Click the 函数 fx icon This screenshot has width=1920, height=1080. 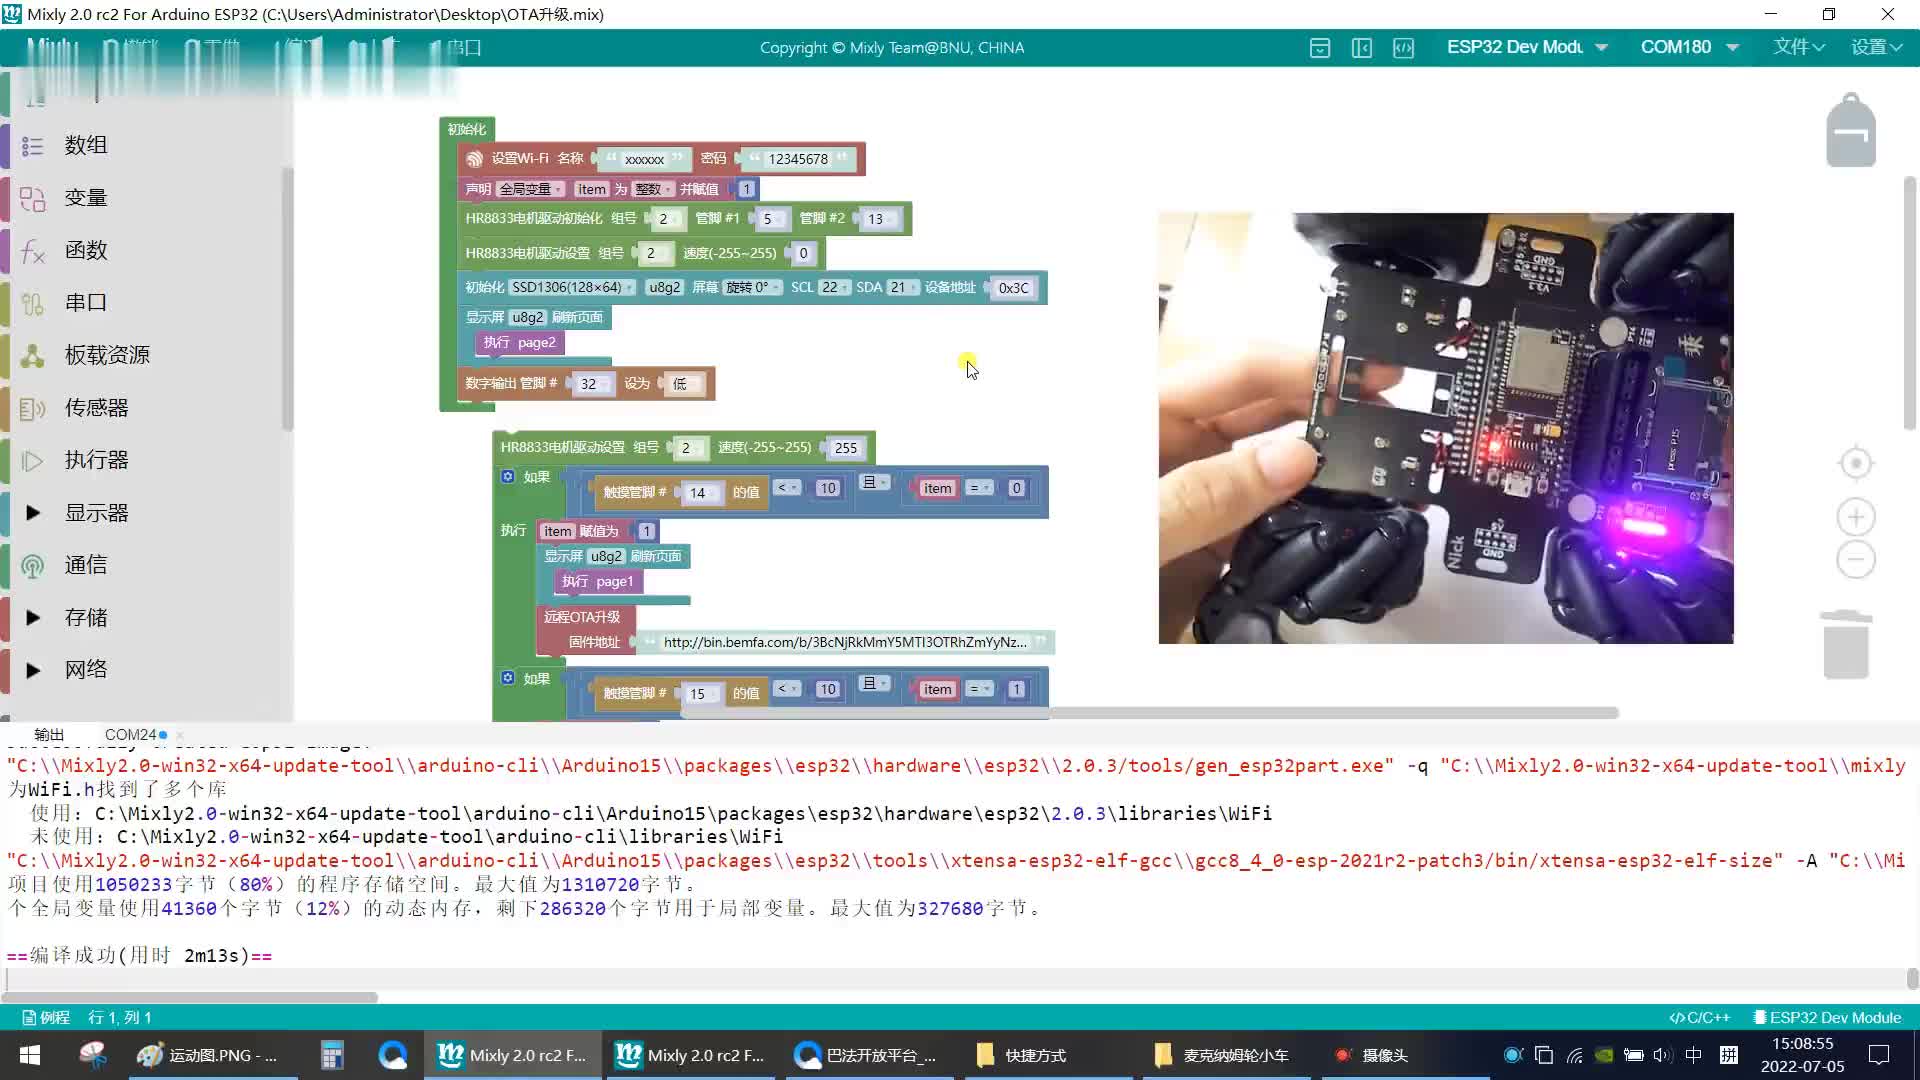32,251
